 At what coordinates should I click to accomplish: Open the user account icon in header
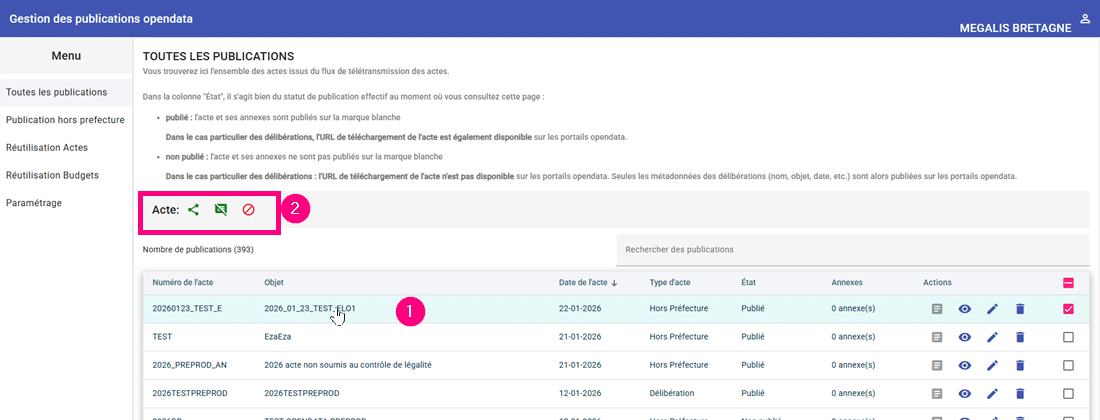coord(1085,19)
